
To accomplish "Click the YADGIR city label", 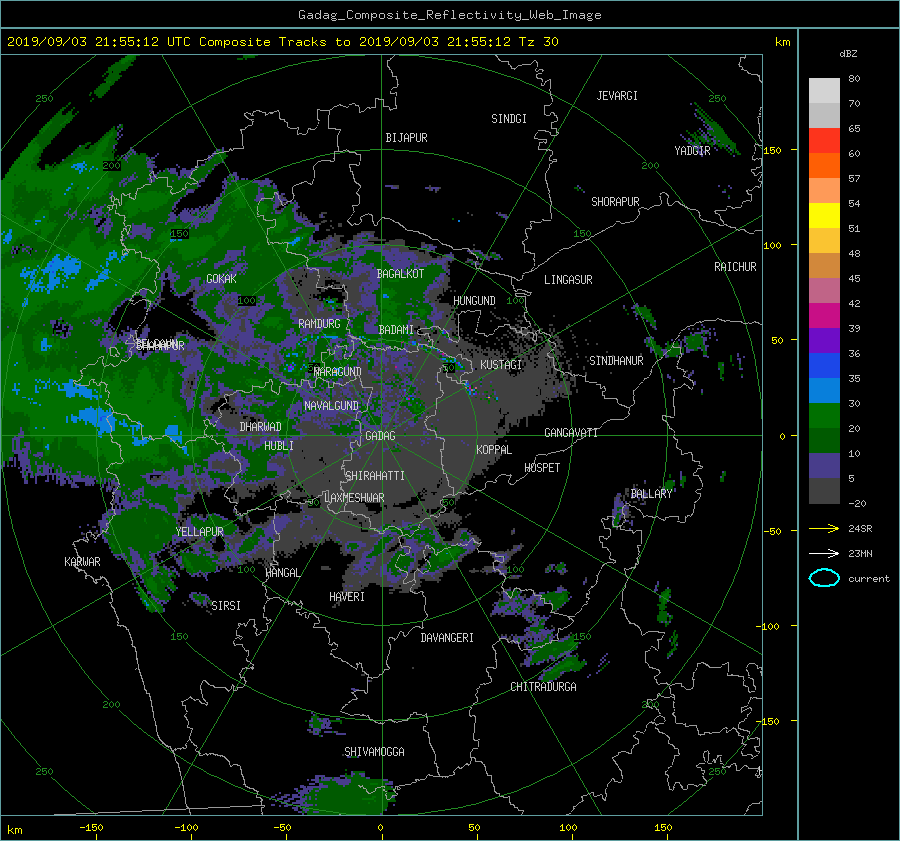I will tap(692, 151).
